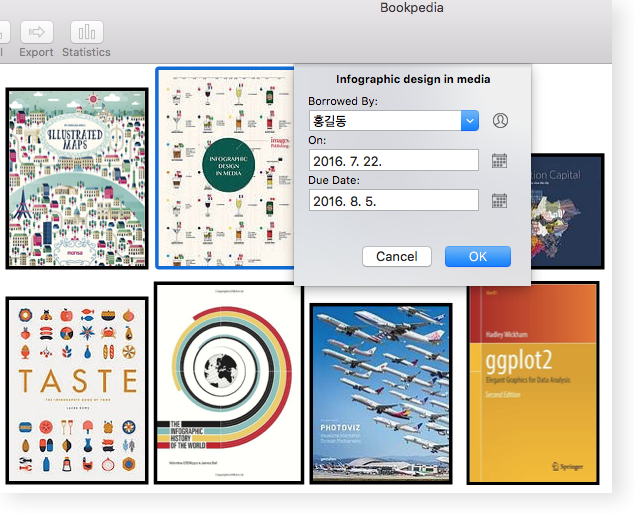Click the Statistics label in toolbar
The width and height of the screenshot is (634, 514).
[86, 52]
